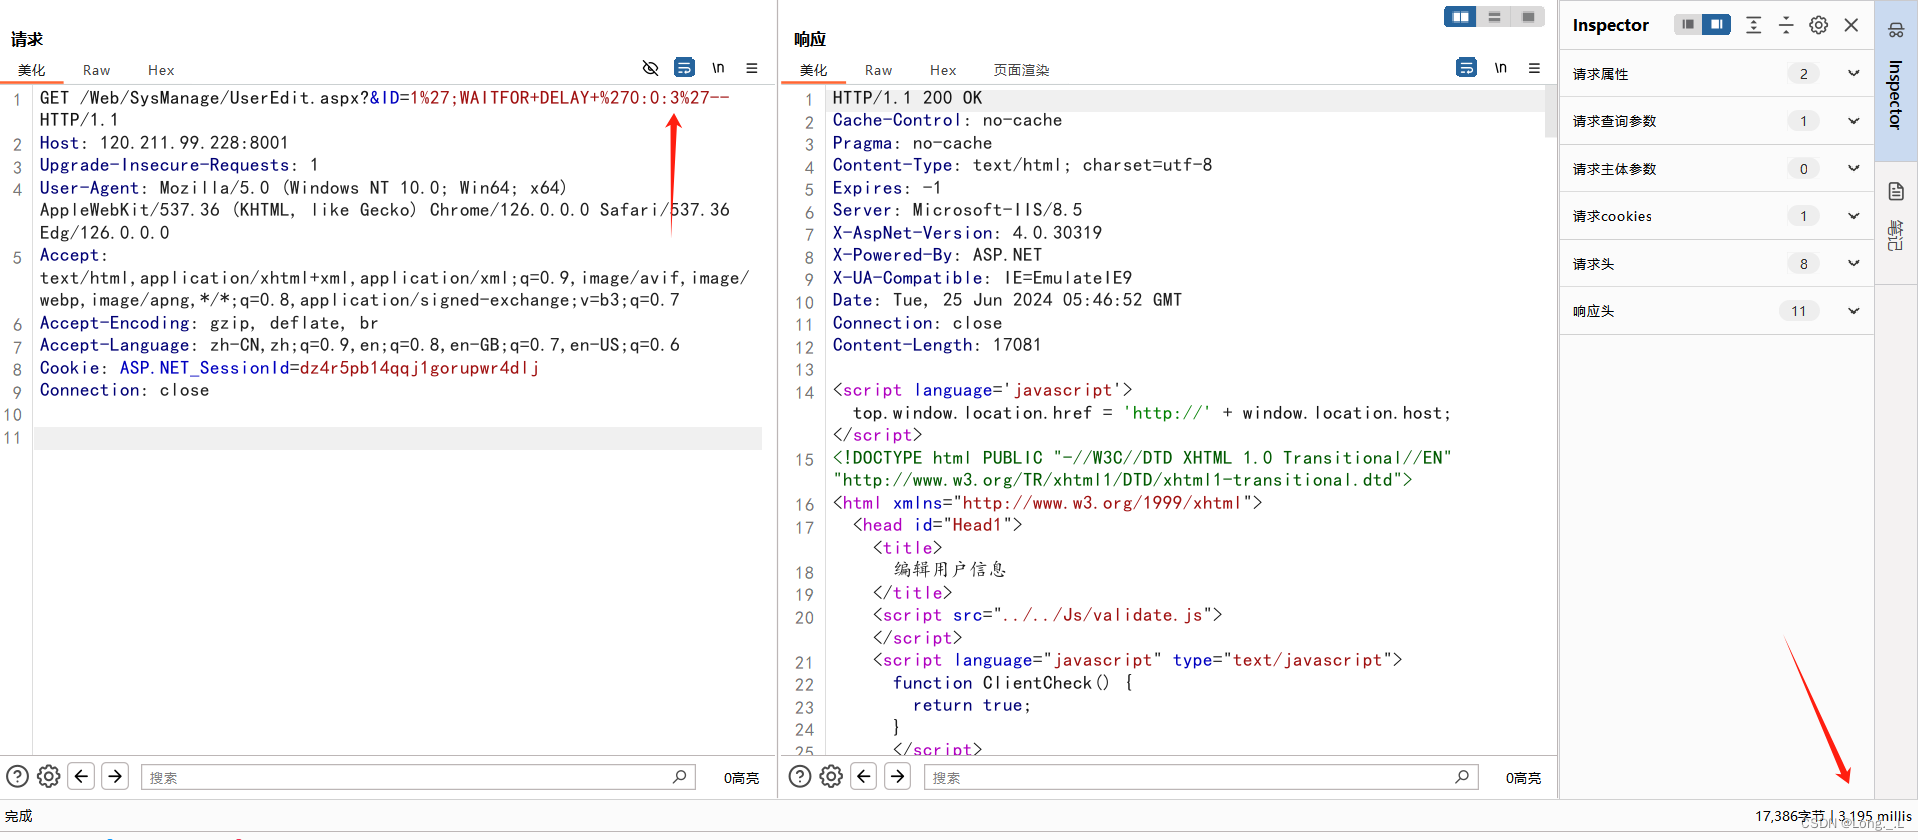The height and width of the screenshot is (840, 1919).
Task: Open the notes document icon in side strip
Action: (1896, 191)
